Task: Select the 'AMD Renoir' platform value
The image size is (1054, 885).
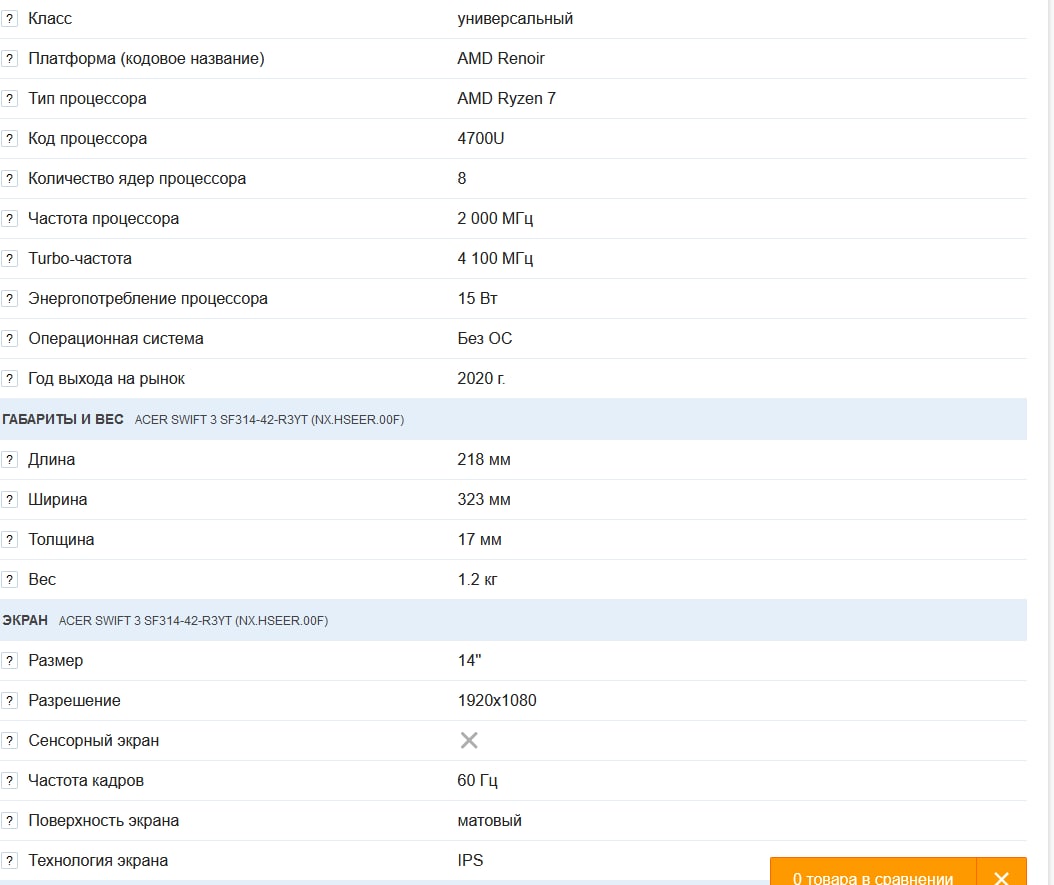Action: 501,58
